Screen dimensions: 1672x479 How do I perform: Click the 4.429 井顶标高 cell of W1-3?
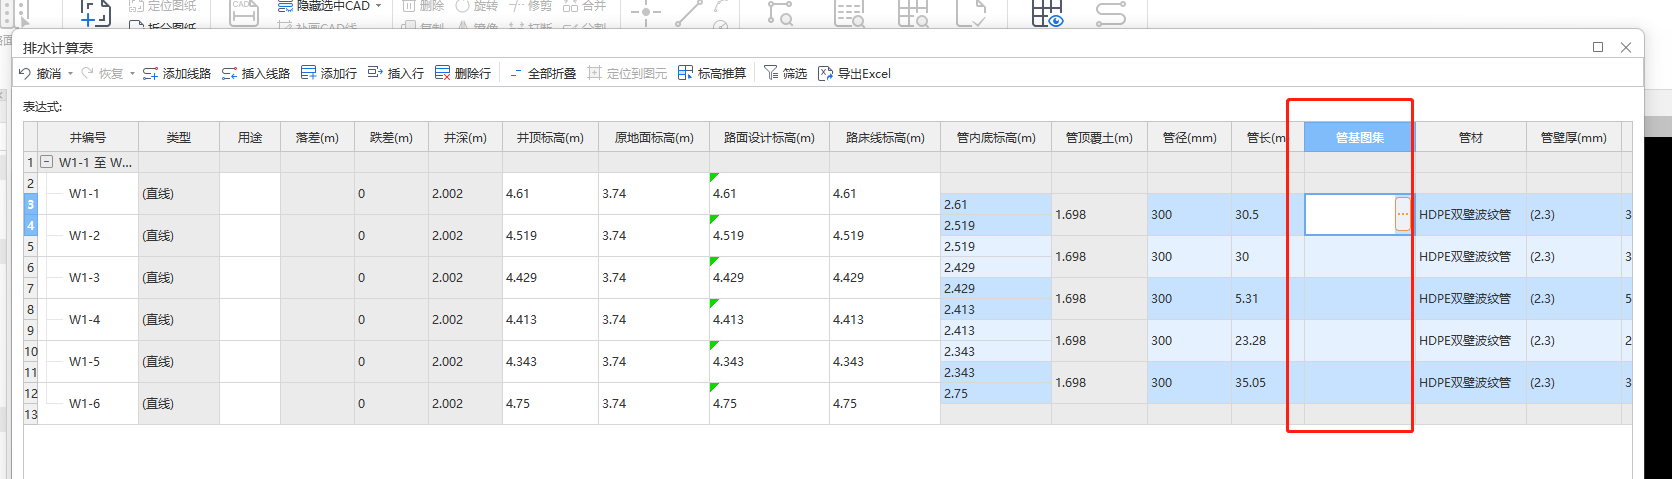pos(550,277)
